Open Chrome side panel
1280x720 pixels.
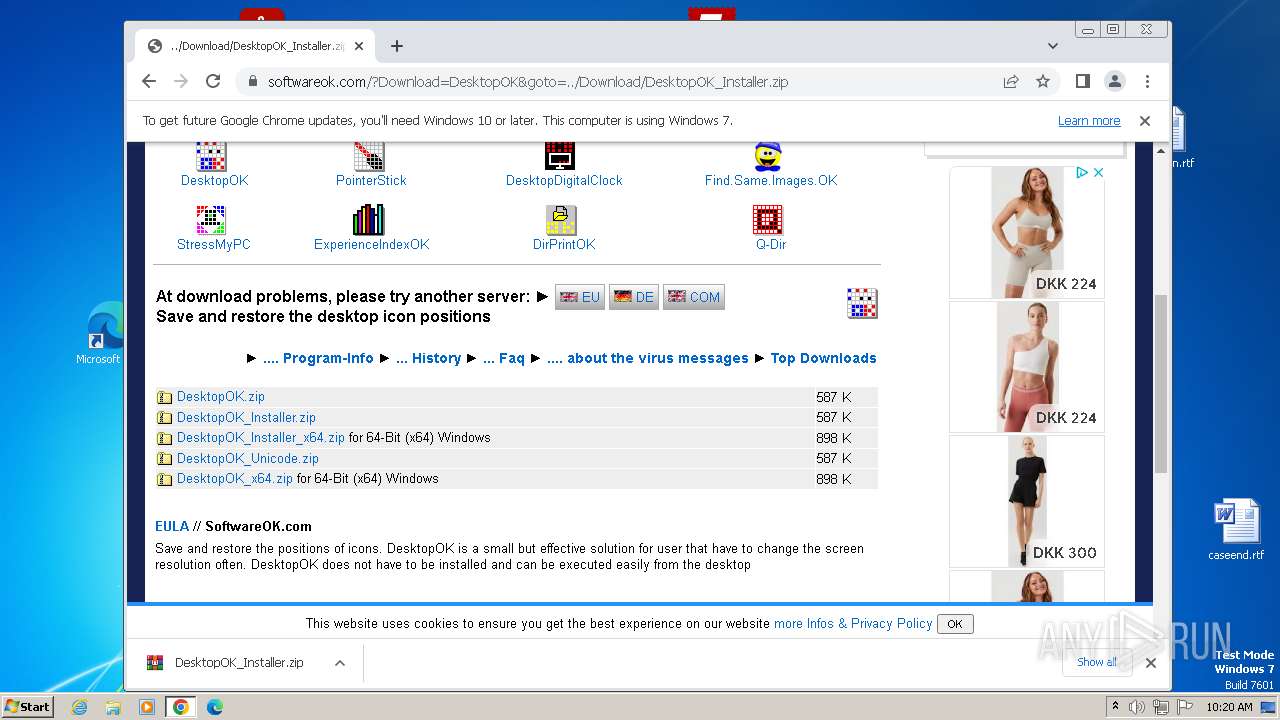(x=1082, y=81)
